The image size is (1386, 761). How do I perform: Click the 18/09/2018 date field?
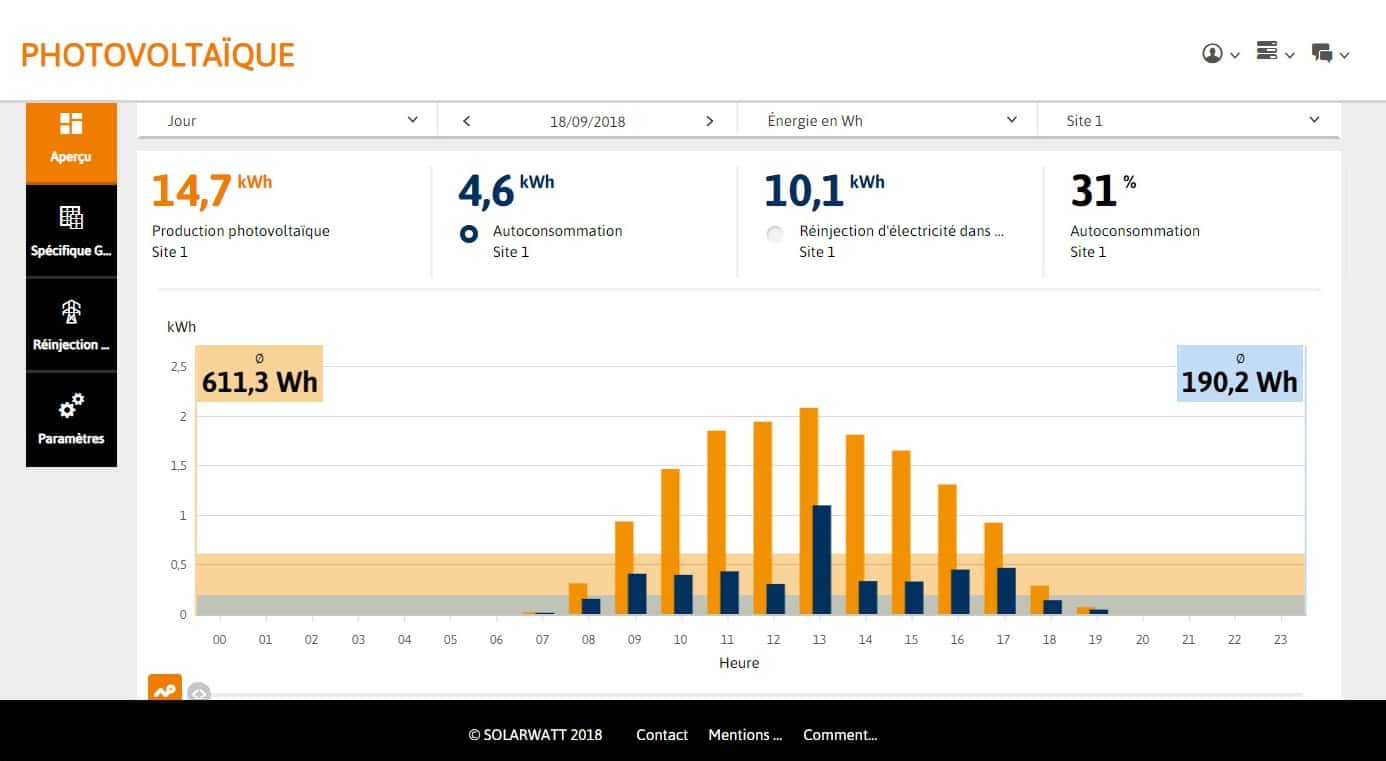588,122
